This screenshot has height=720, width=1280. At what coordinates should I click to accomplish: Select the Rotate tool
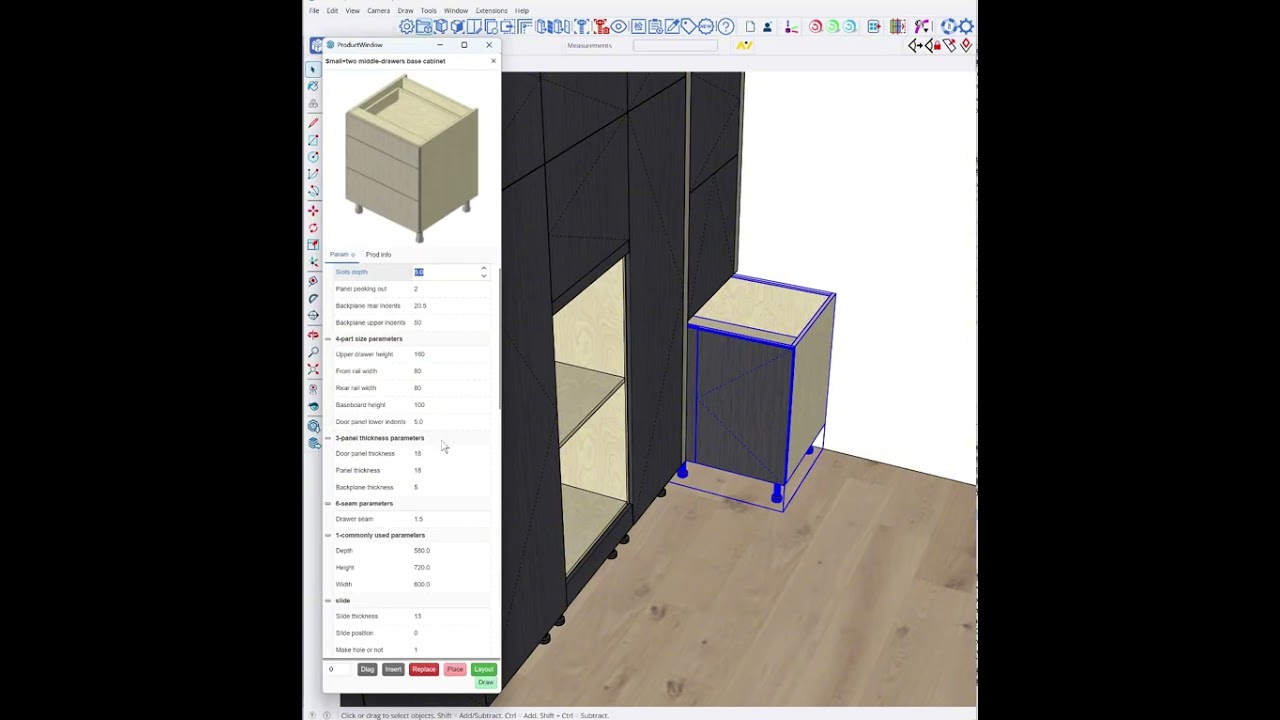click(x=313, y=228)
